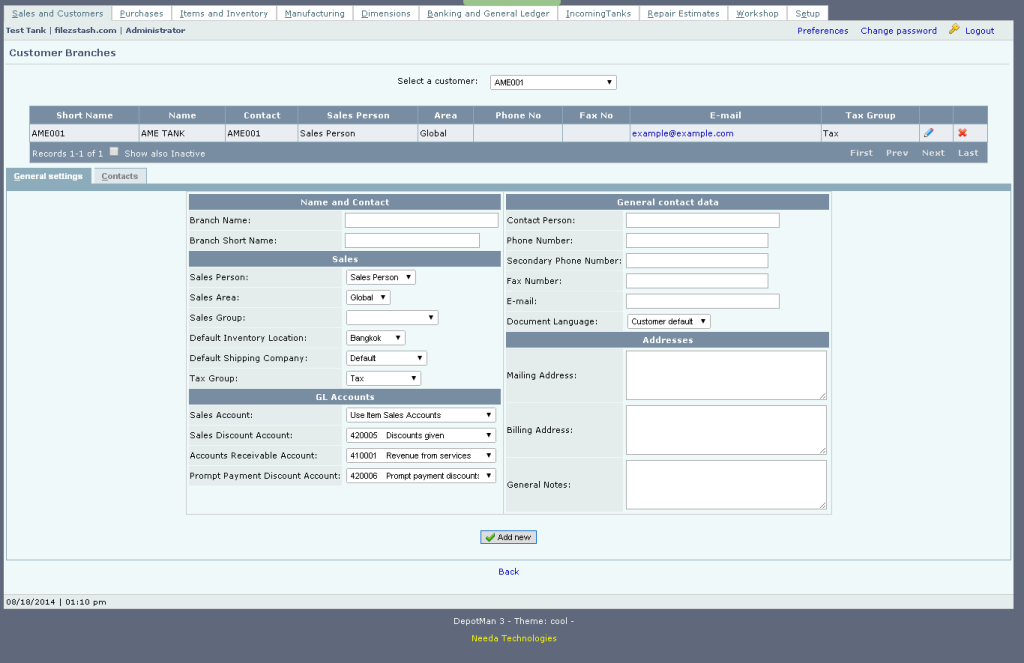Click the Global area cell
Image resolution: width=1024 pixels, height=663 pixels.
click(x=445, y=133)
